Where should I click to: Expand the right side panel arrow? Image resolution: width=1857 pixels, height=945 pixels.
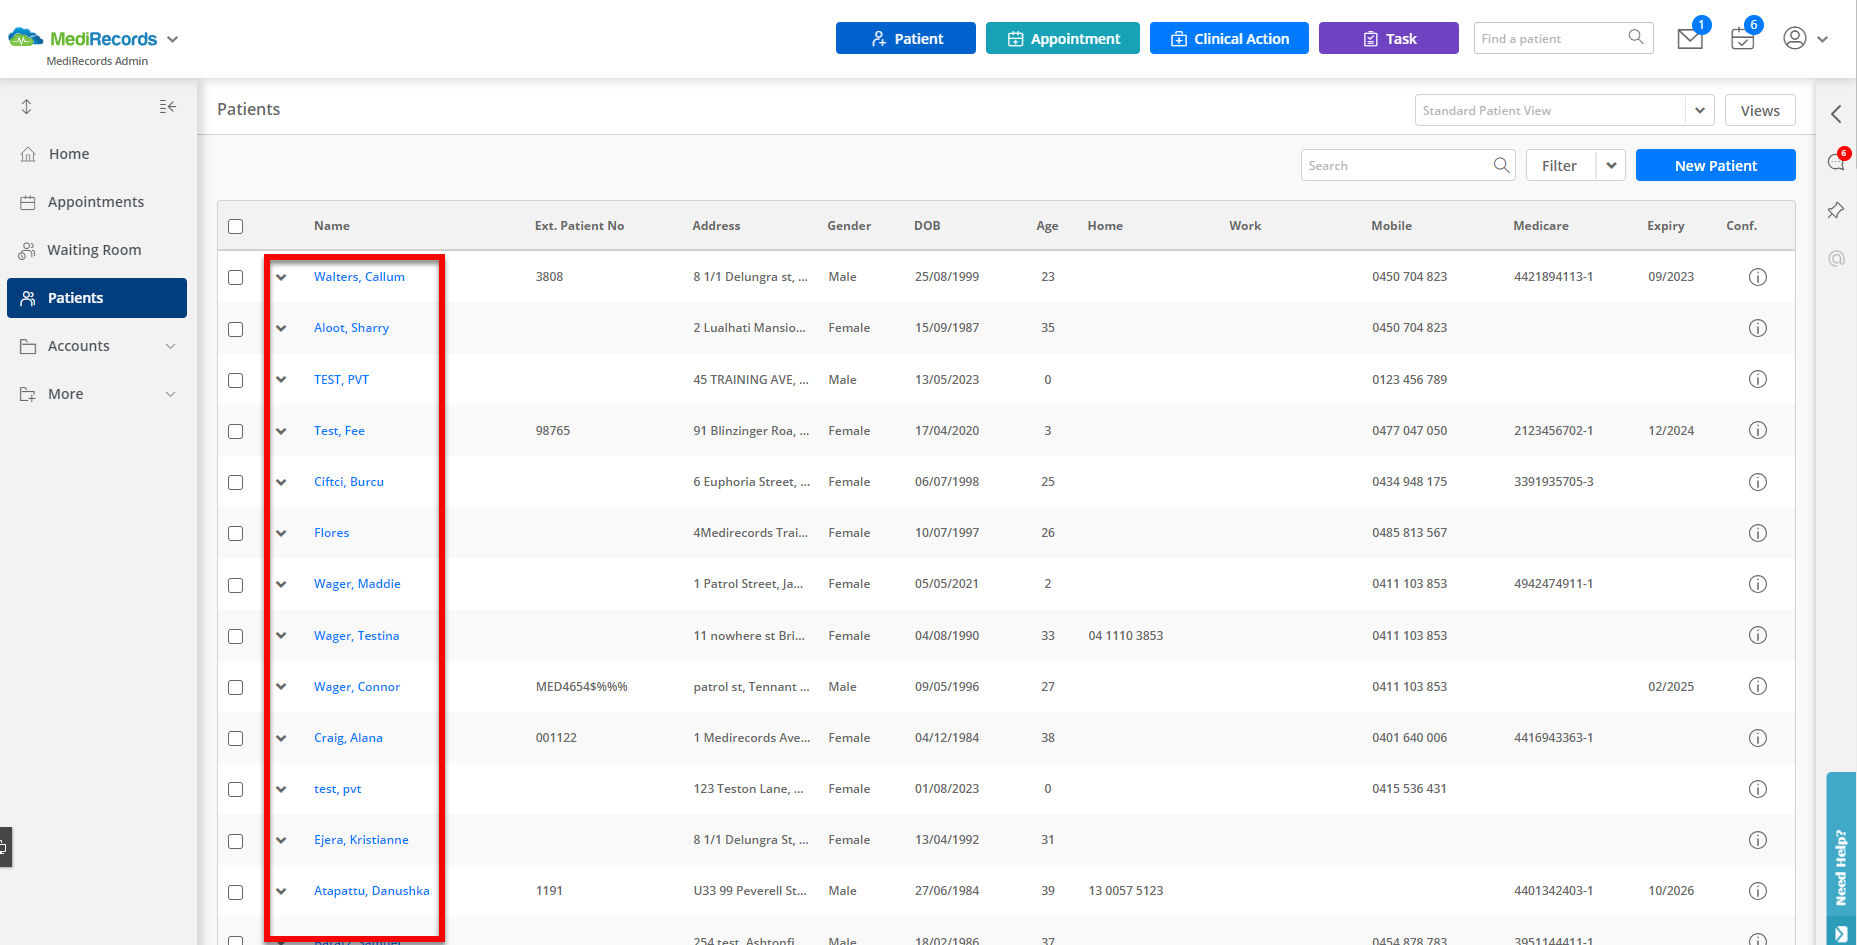tap(1836, 114)
